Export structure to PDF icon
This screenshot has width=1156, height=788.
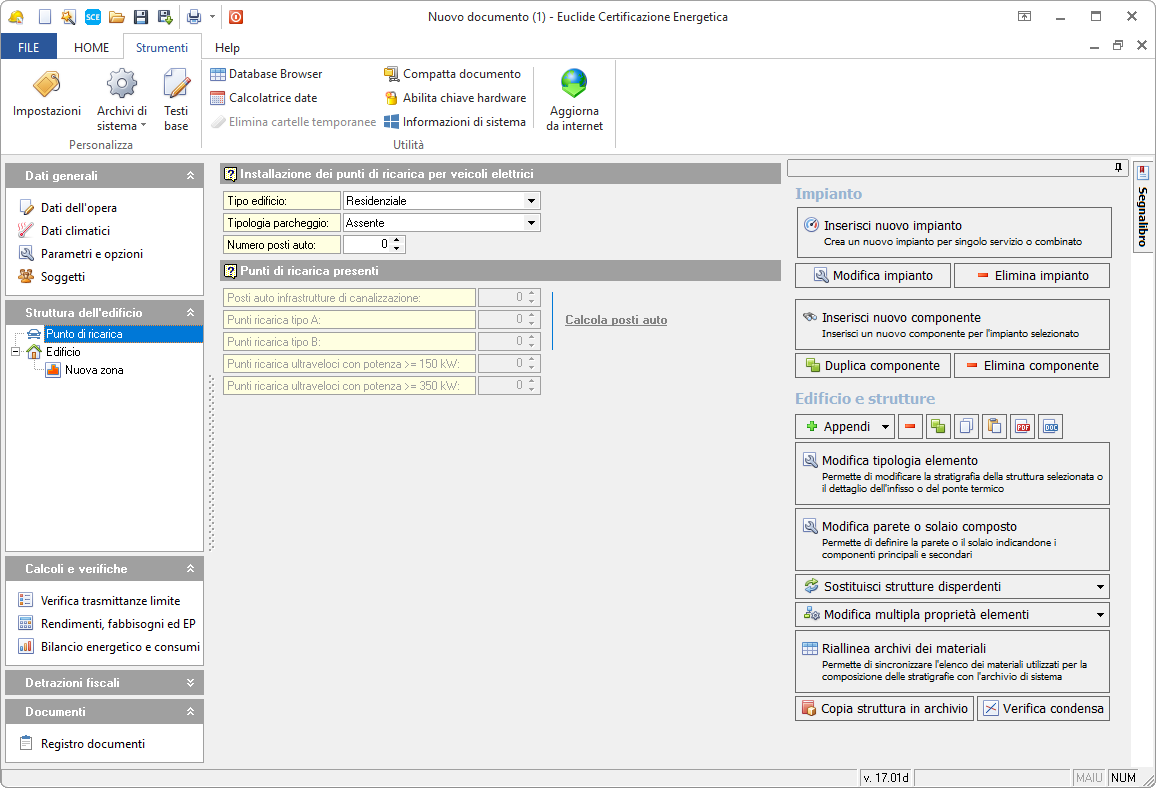[1022, 427]
